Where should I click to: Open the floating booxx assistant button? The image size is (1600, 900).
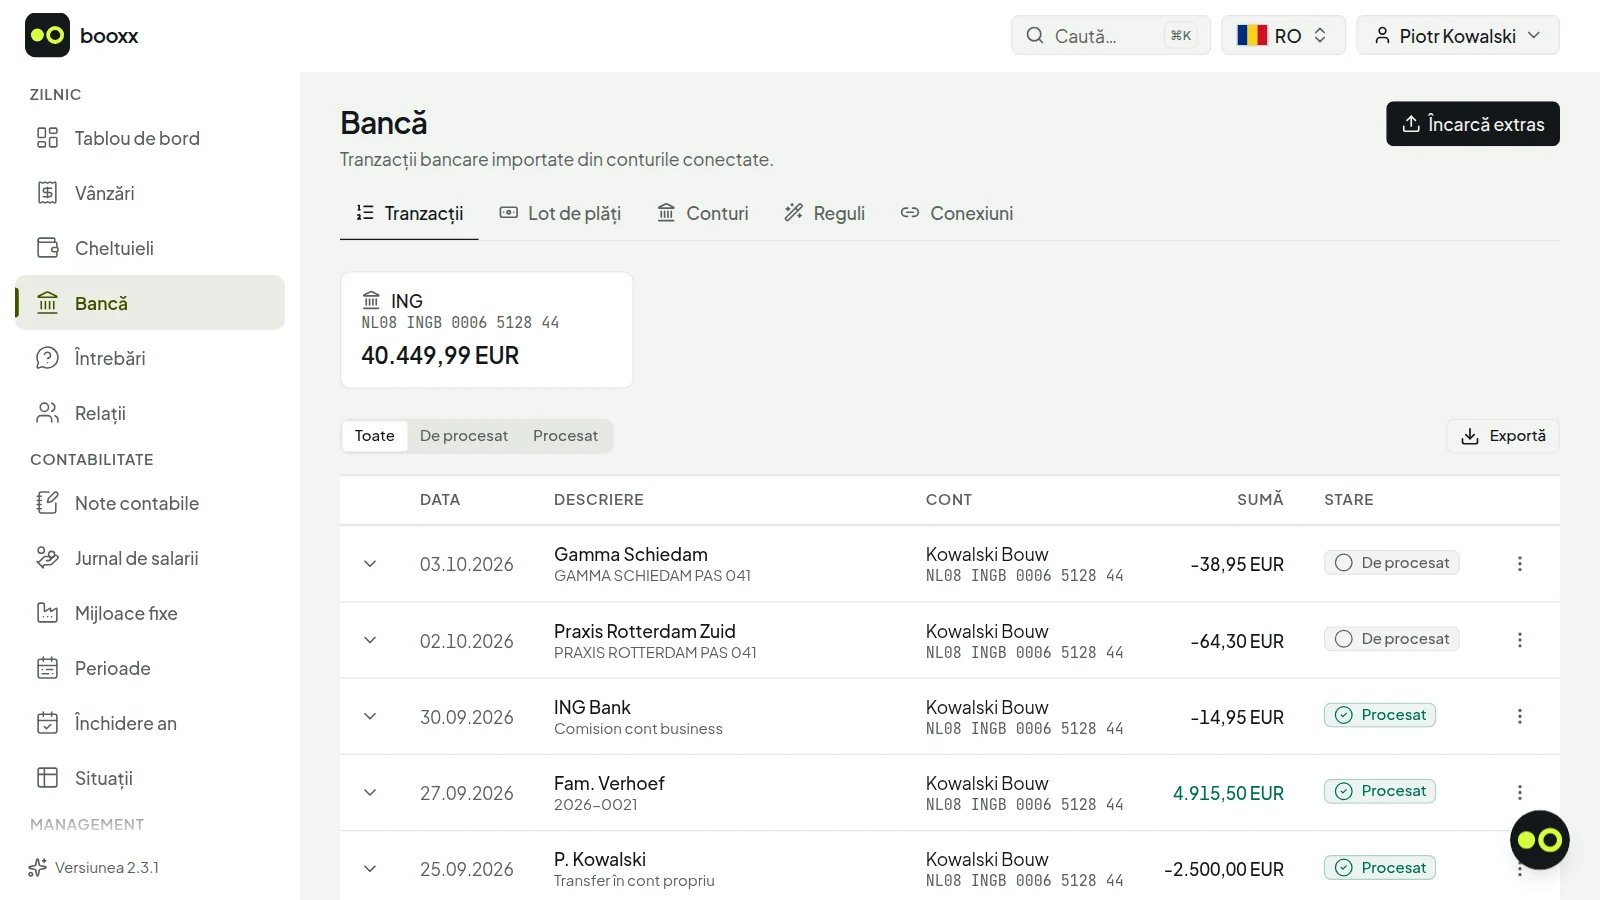coord(1539,840)
